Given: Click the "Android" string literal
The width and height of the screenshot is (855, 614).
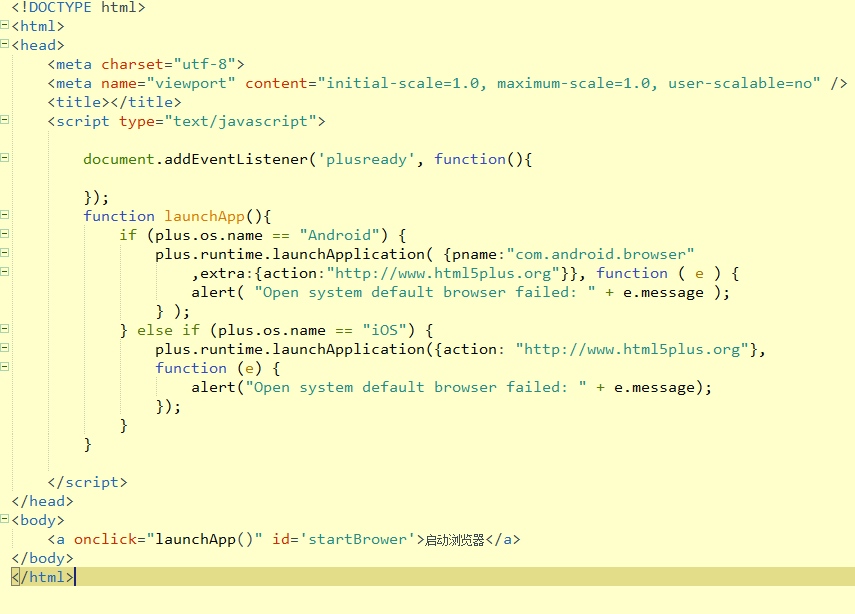Looking at the screenshot, I should coord(339,236).
